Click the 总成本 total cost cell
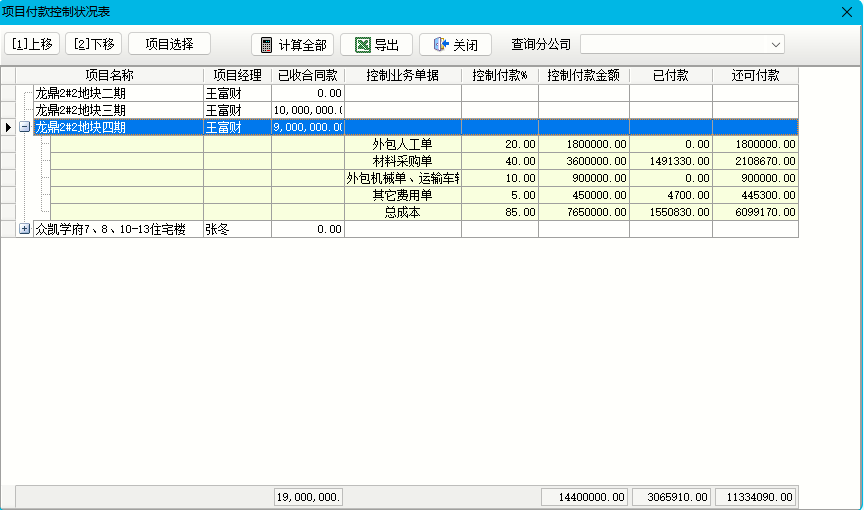 pyautogui.click(x=402, y=212)
